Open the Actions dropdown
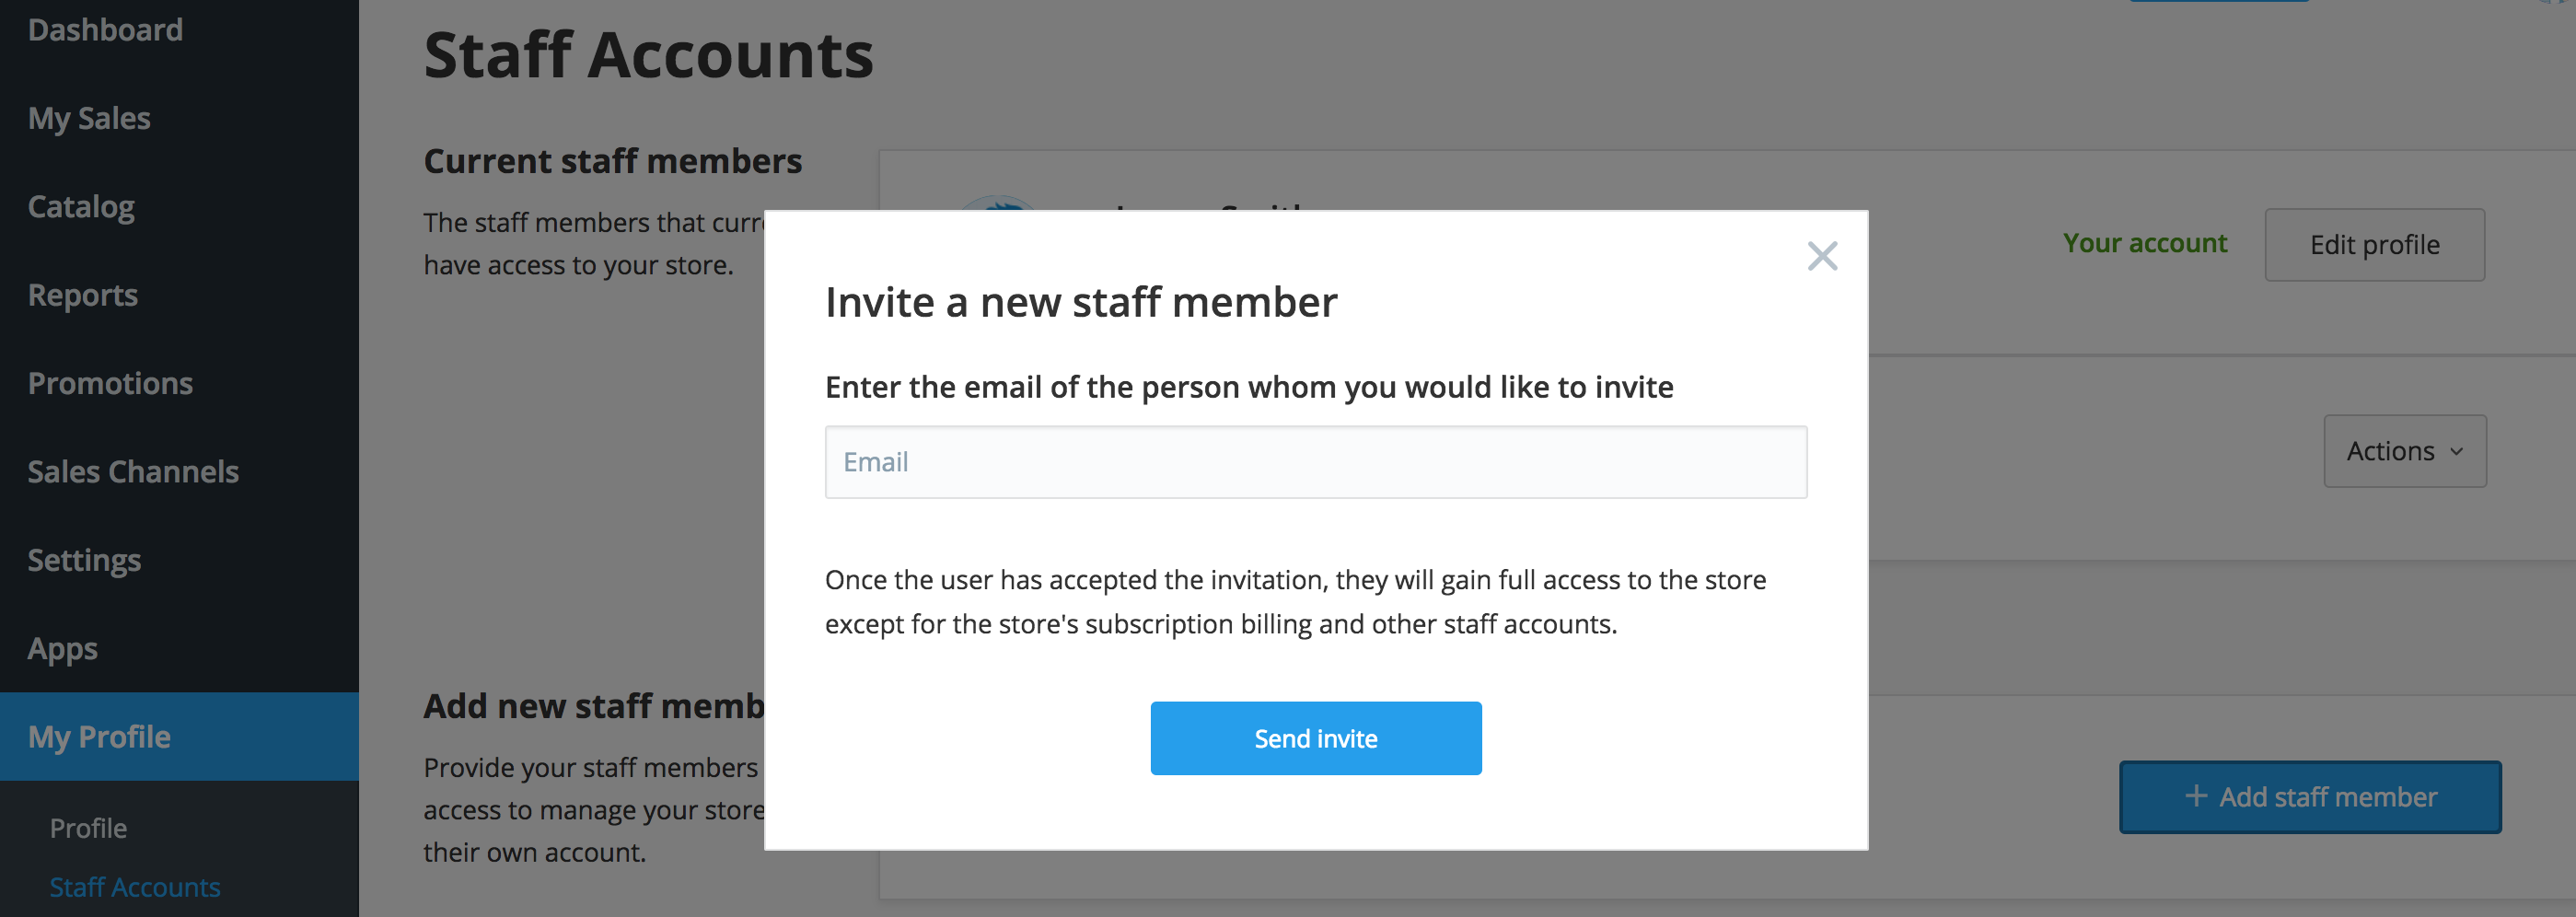 pos(2404,451)
